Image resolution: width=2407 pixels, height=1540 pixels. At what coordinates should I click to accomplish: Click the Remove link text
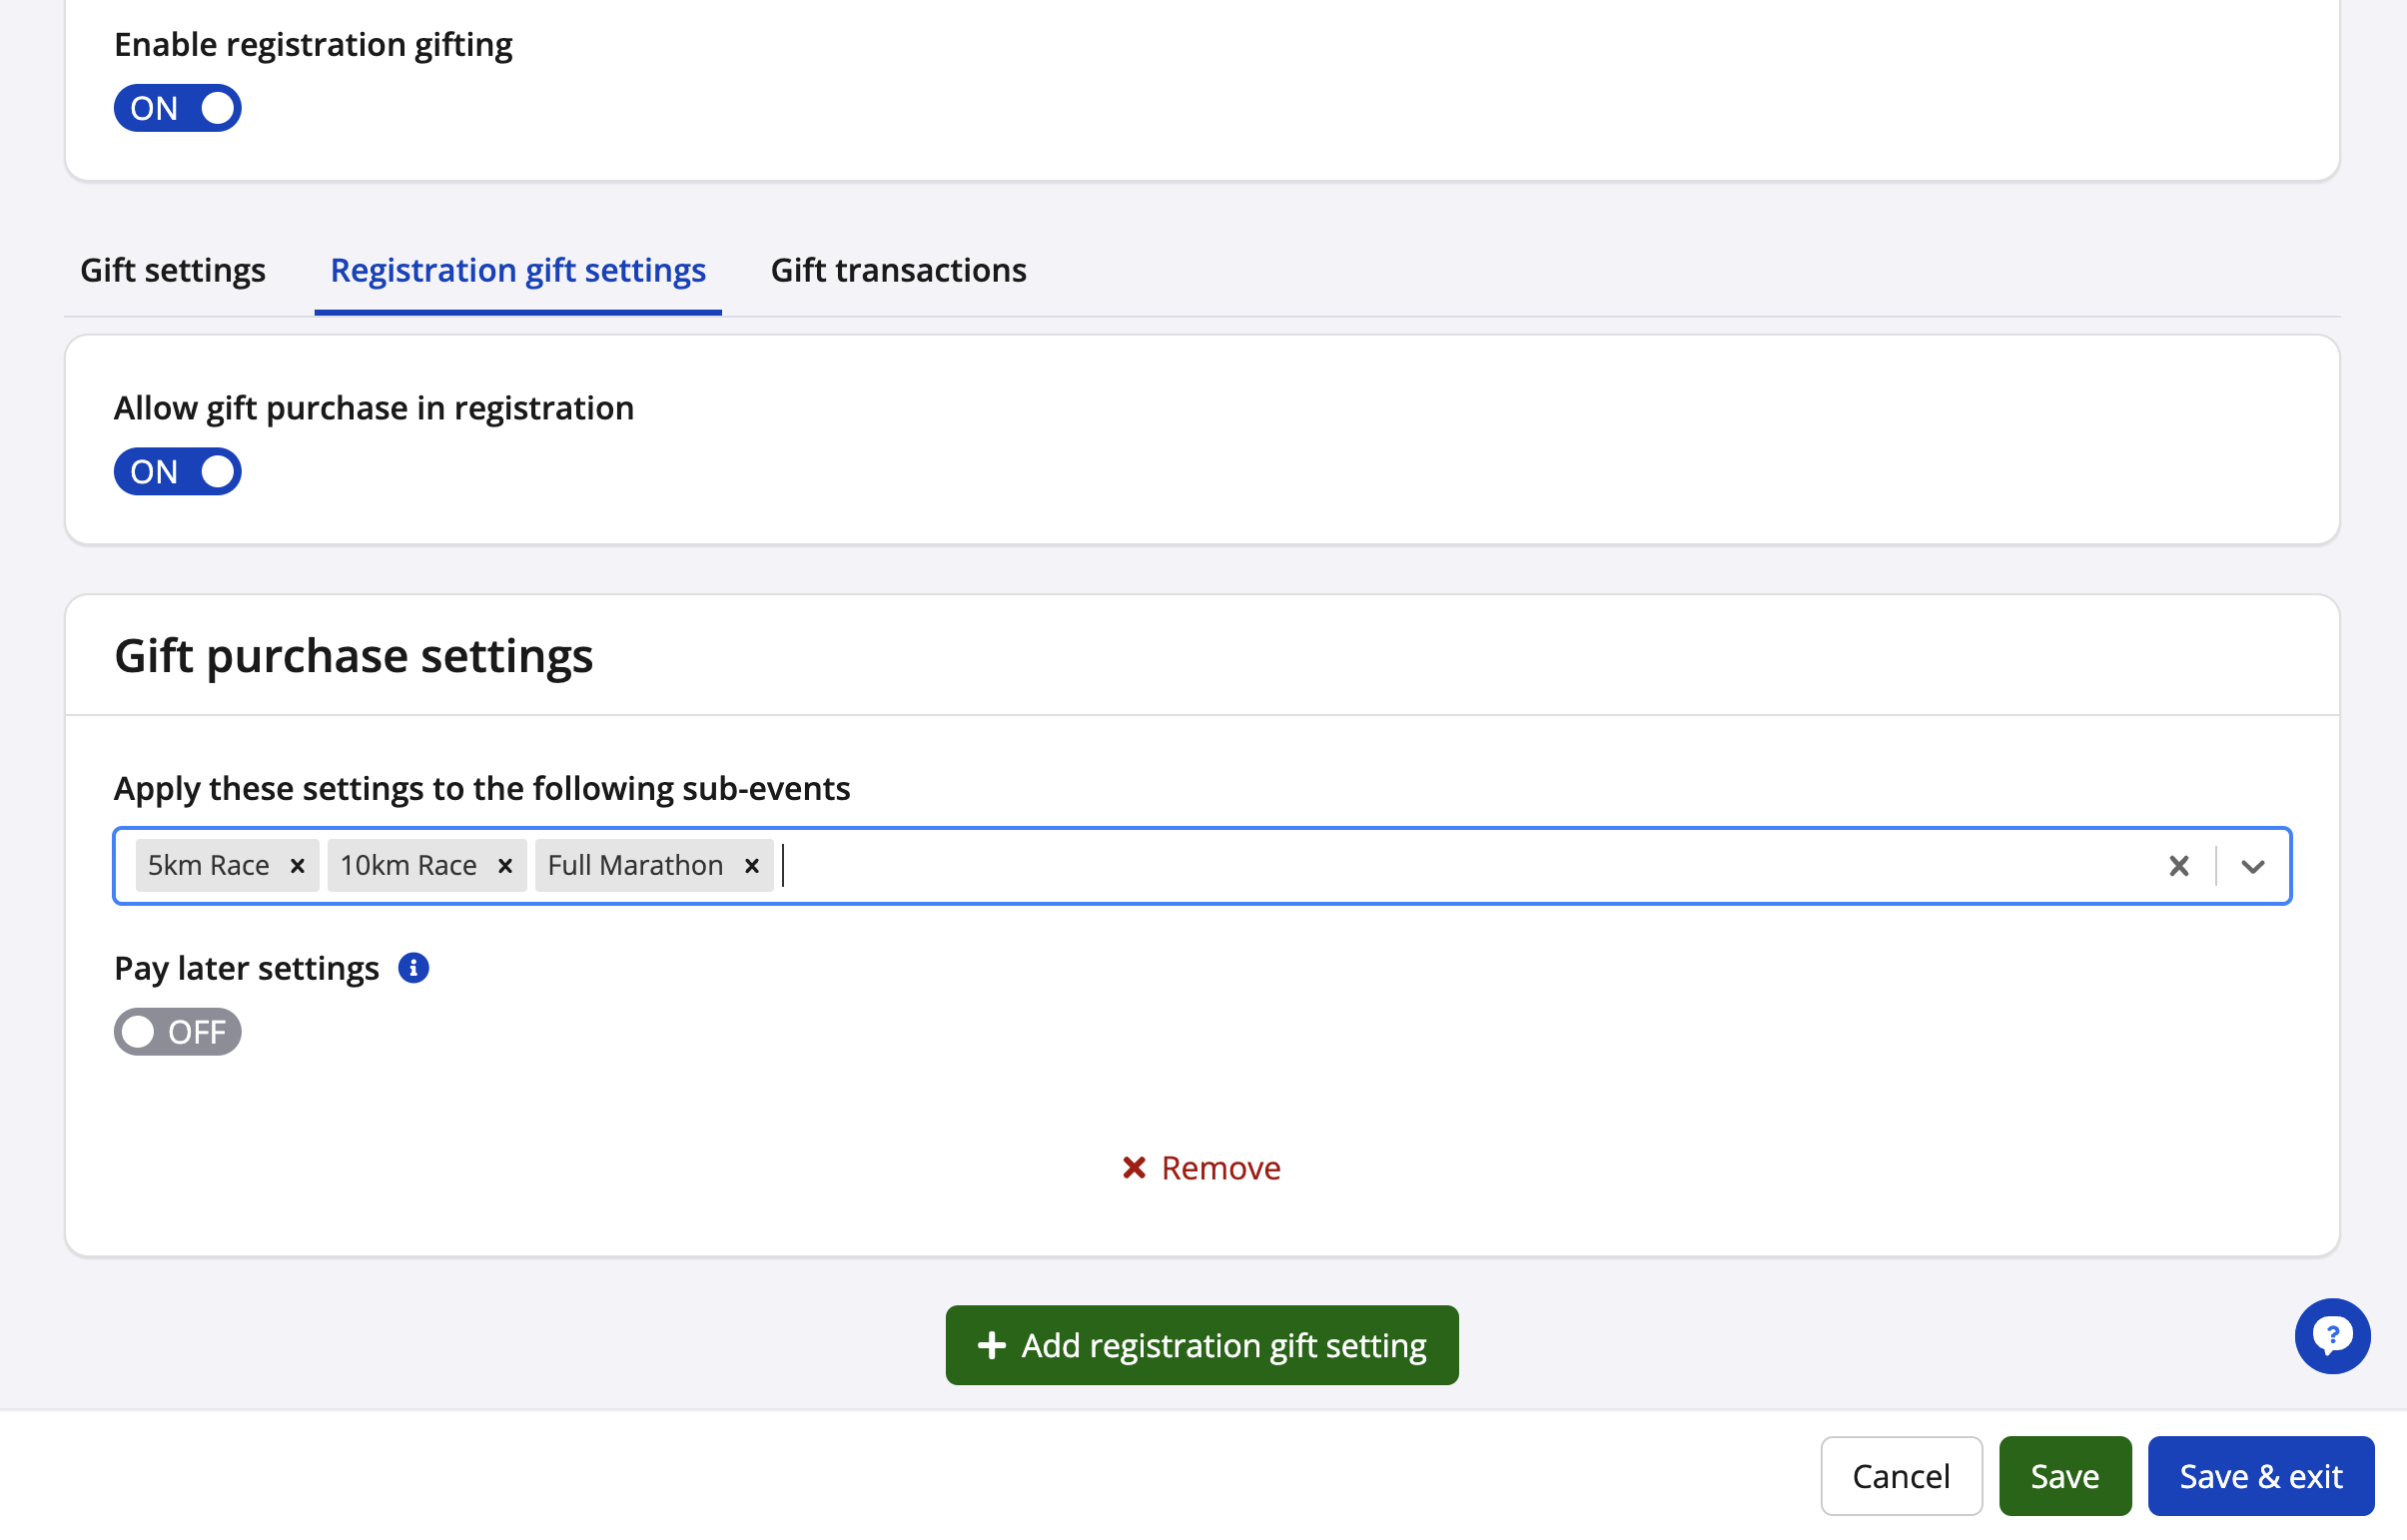click(1220, 1167)
